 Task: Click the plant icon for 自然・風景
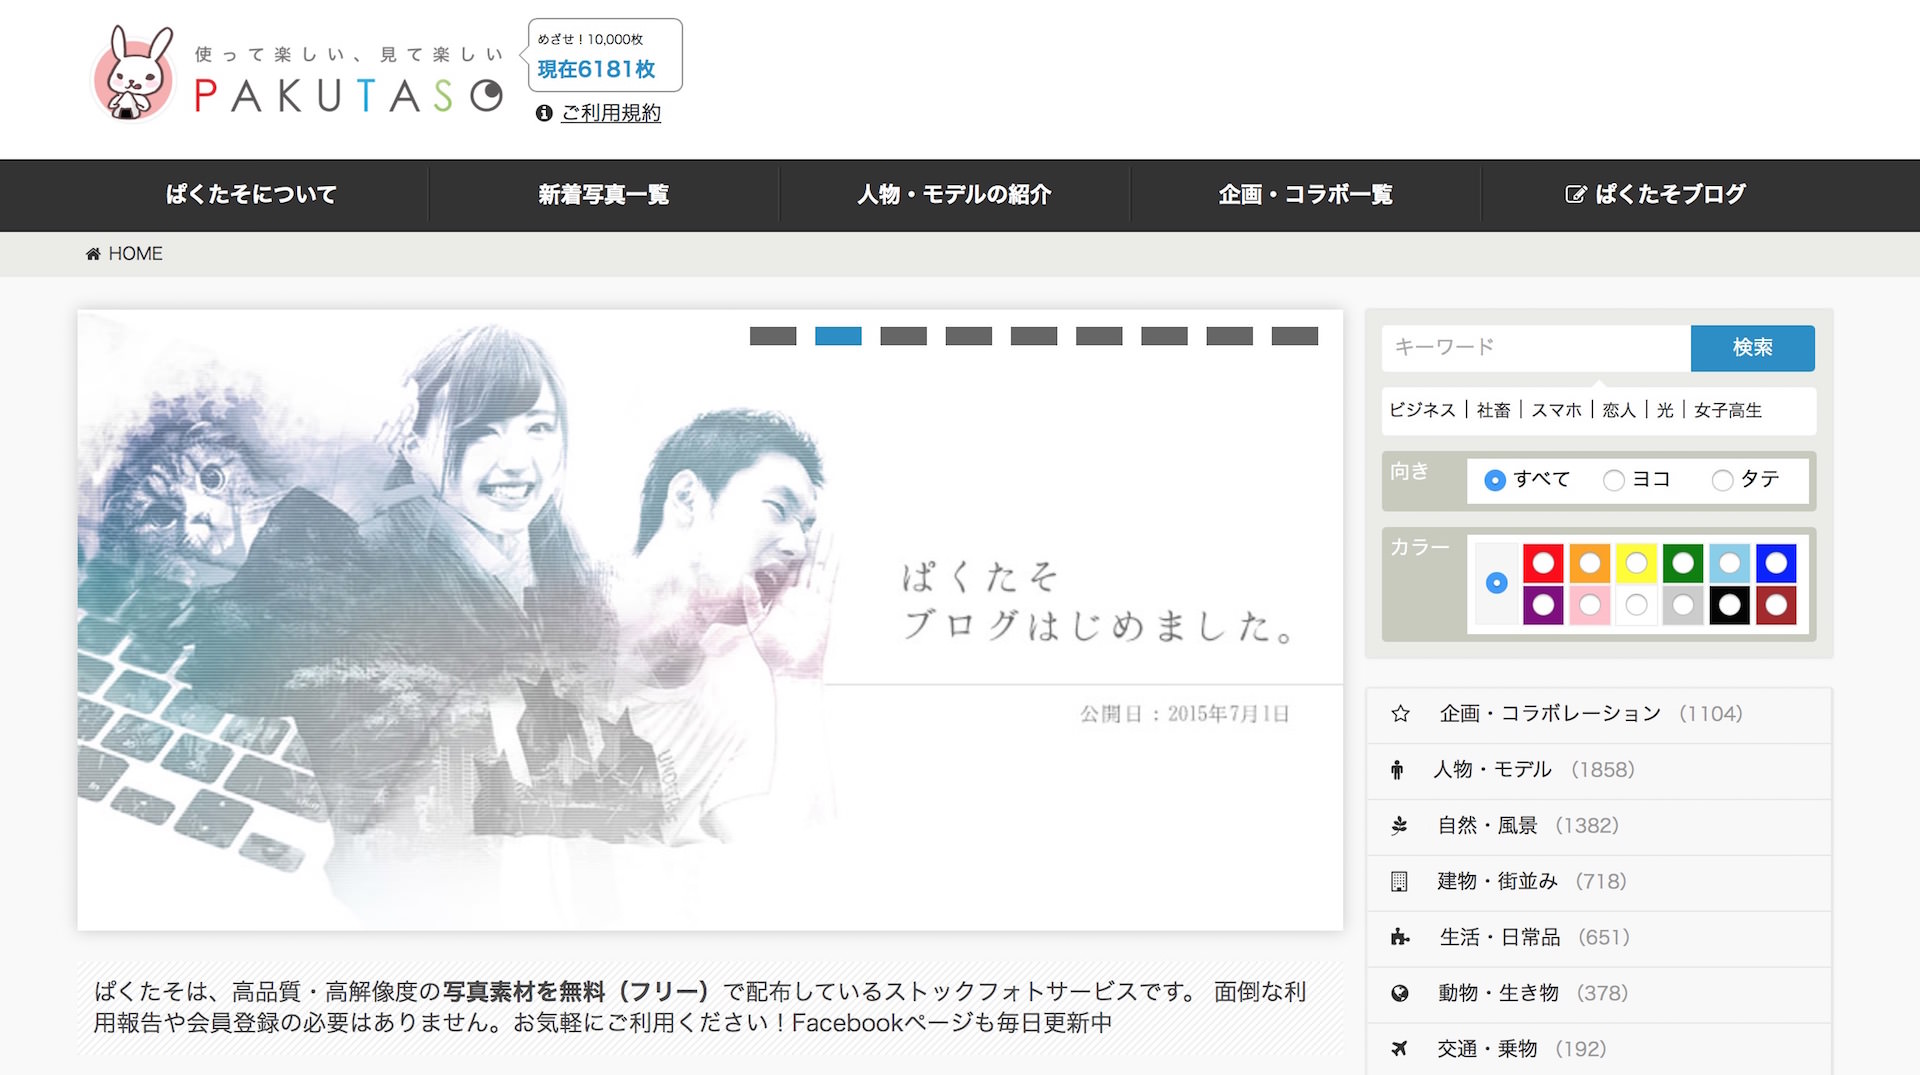tap(1399, 826)
